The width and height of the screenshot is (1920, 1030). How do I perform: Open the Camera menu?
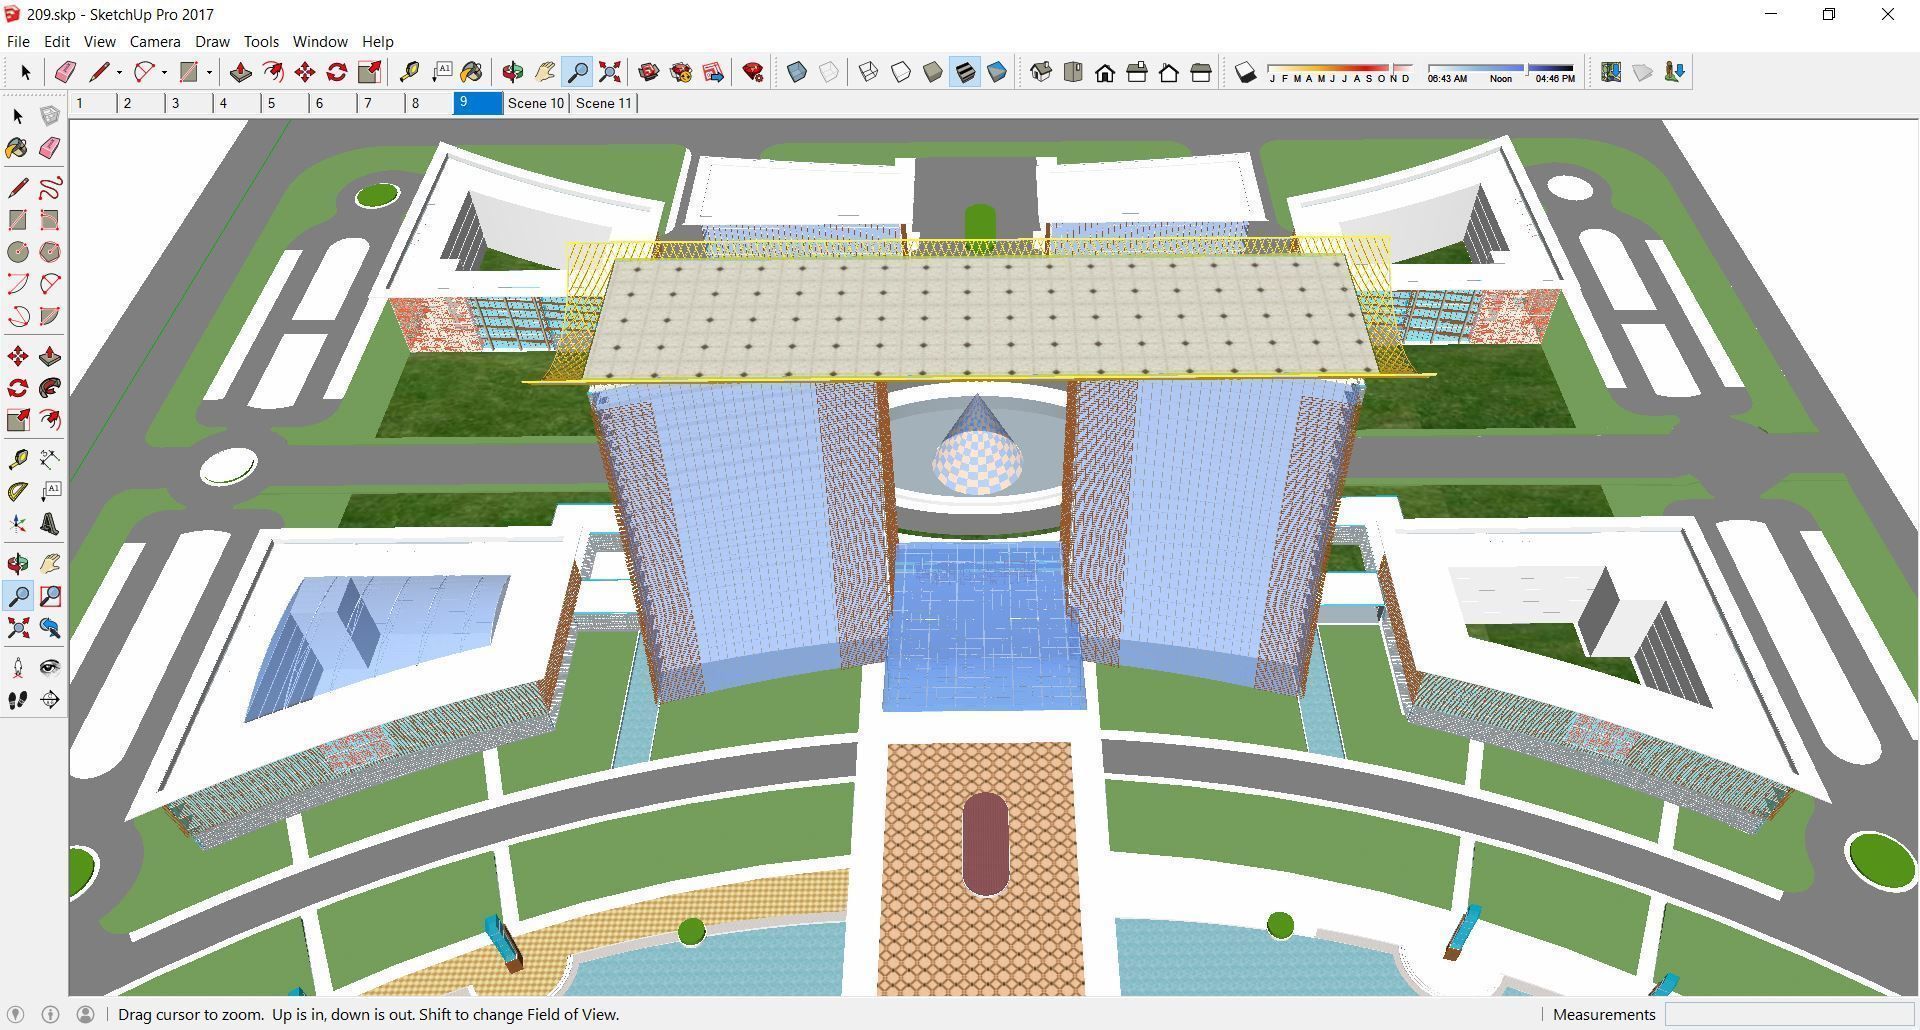click(x=155, y=42)
